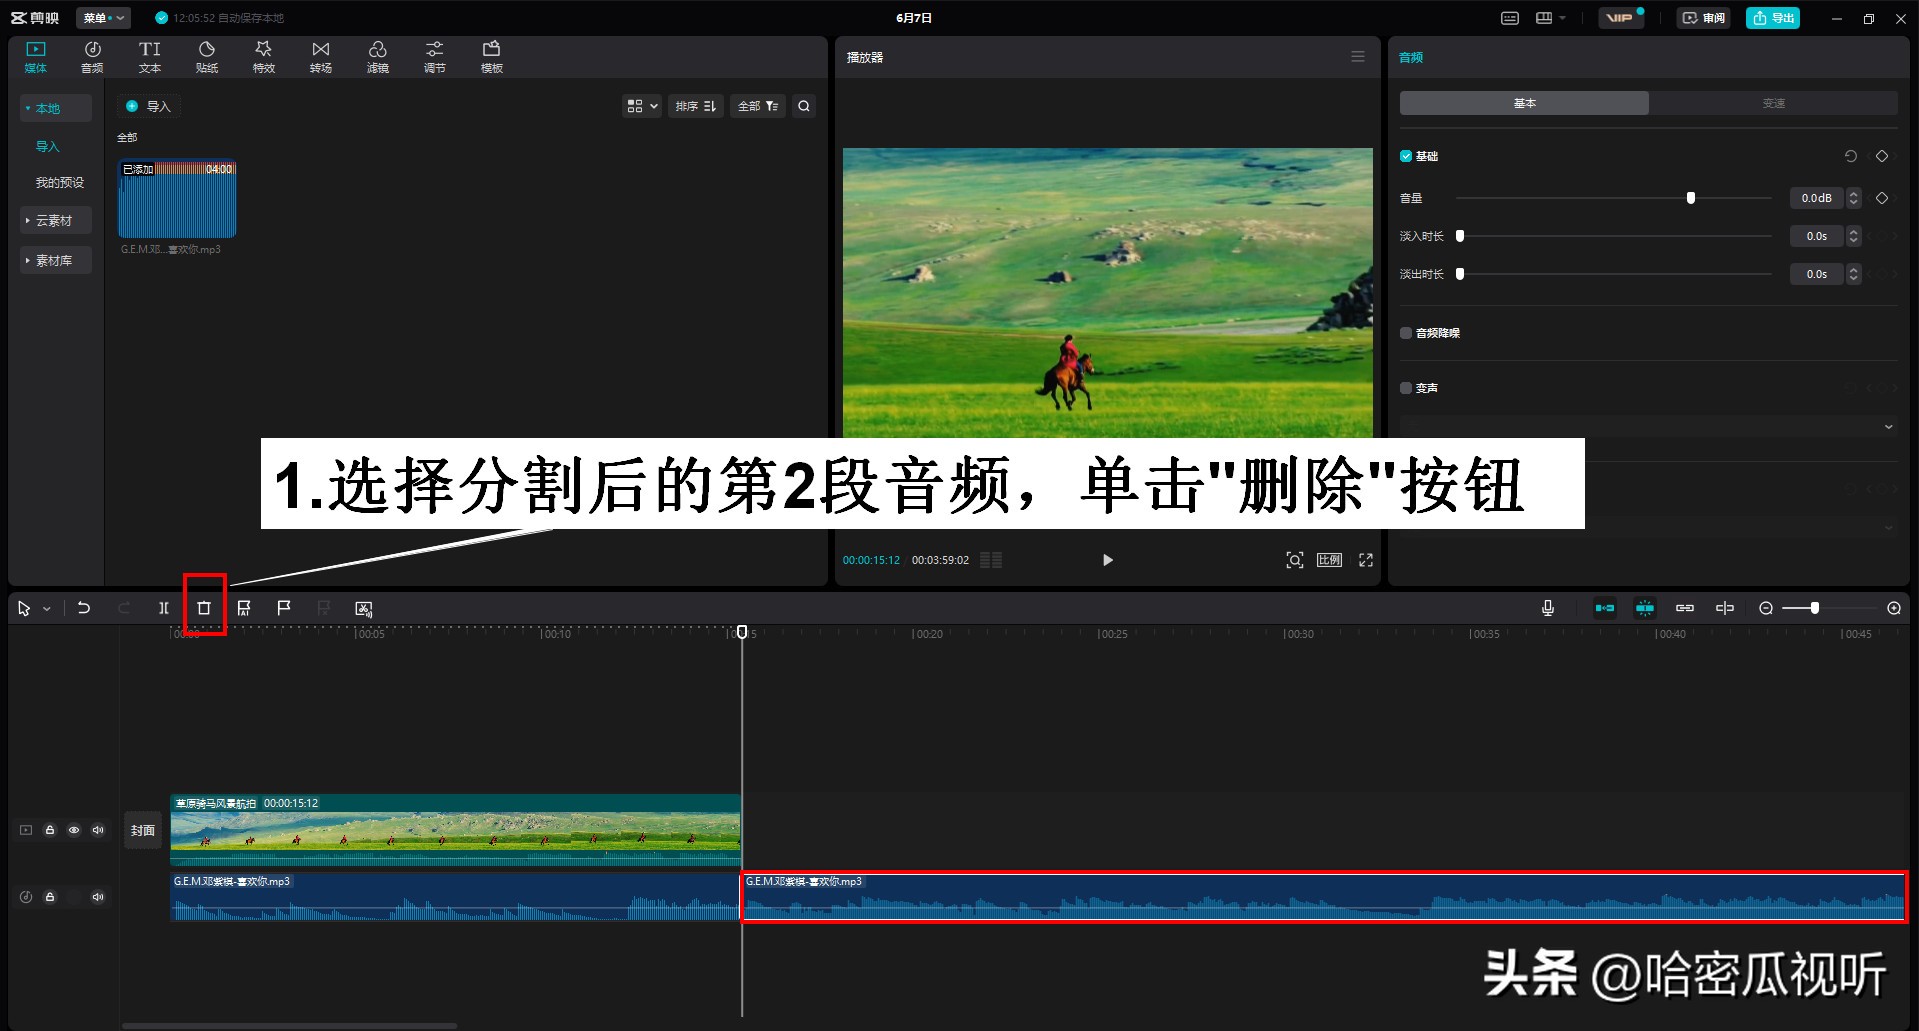Click the 导入 import button

point(148,105)
